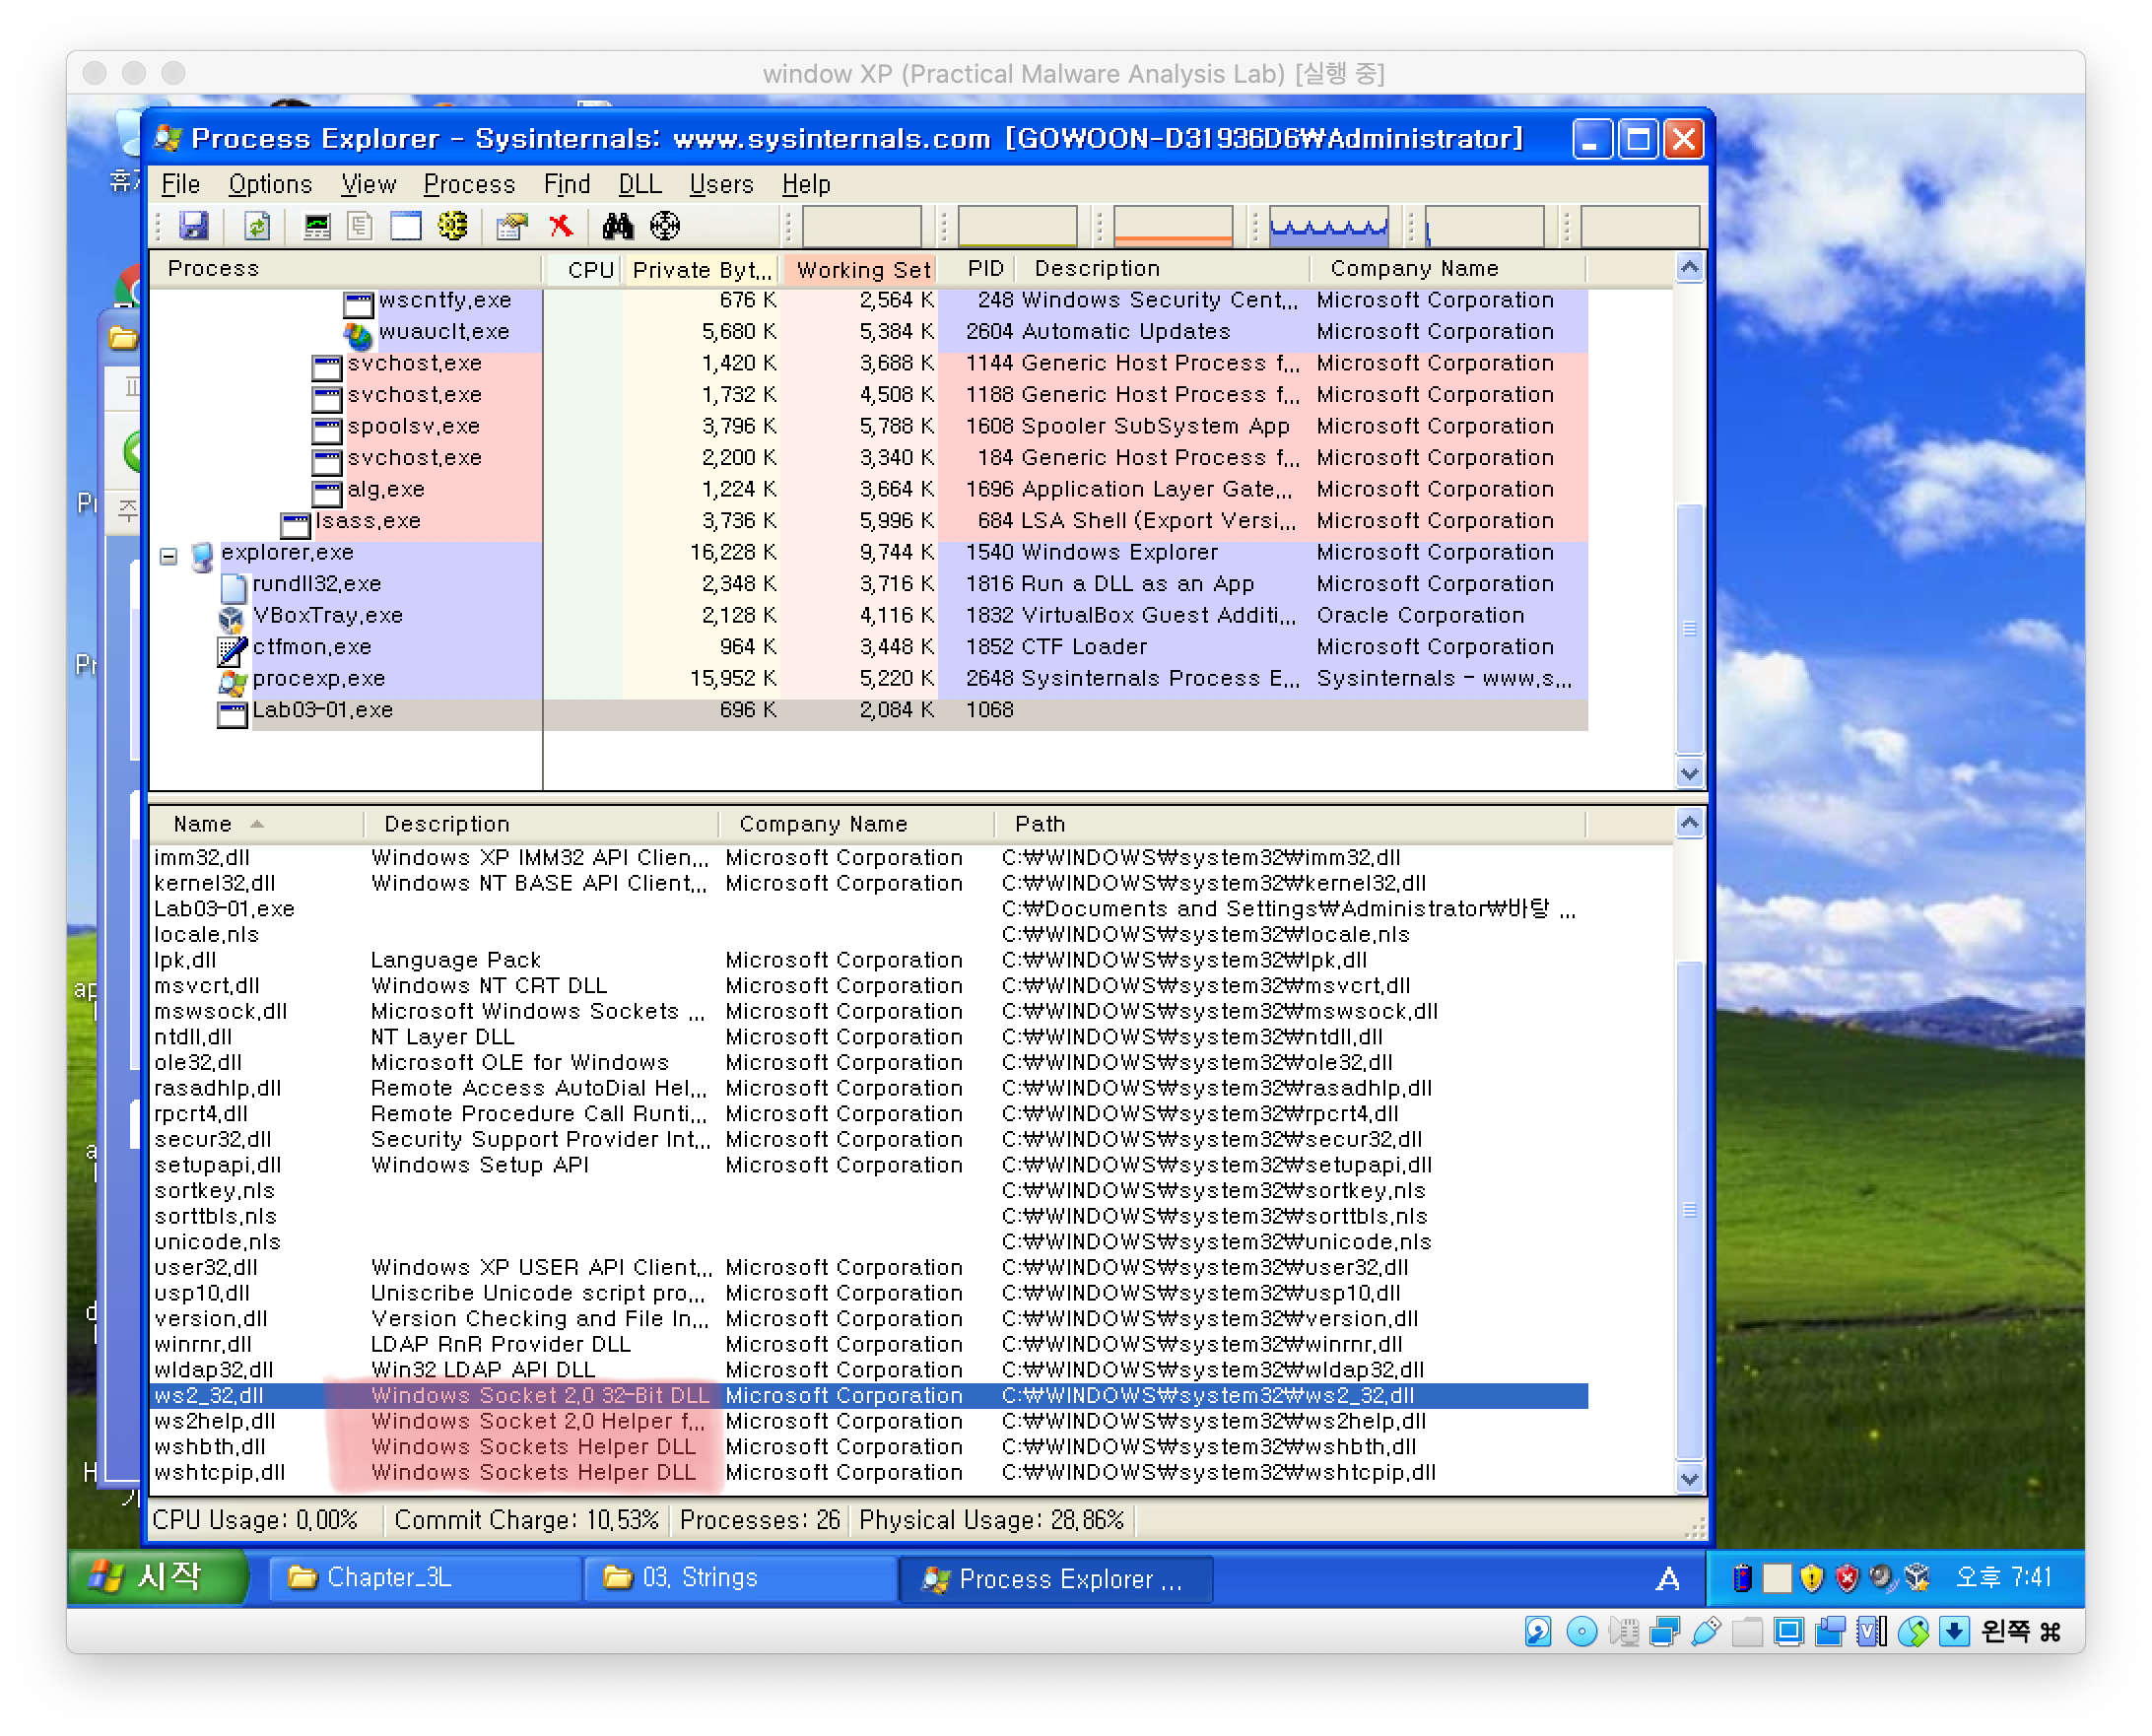Open the DLL menu
This screenshot has height=1736, width=2152.
(639, 184)
